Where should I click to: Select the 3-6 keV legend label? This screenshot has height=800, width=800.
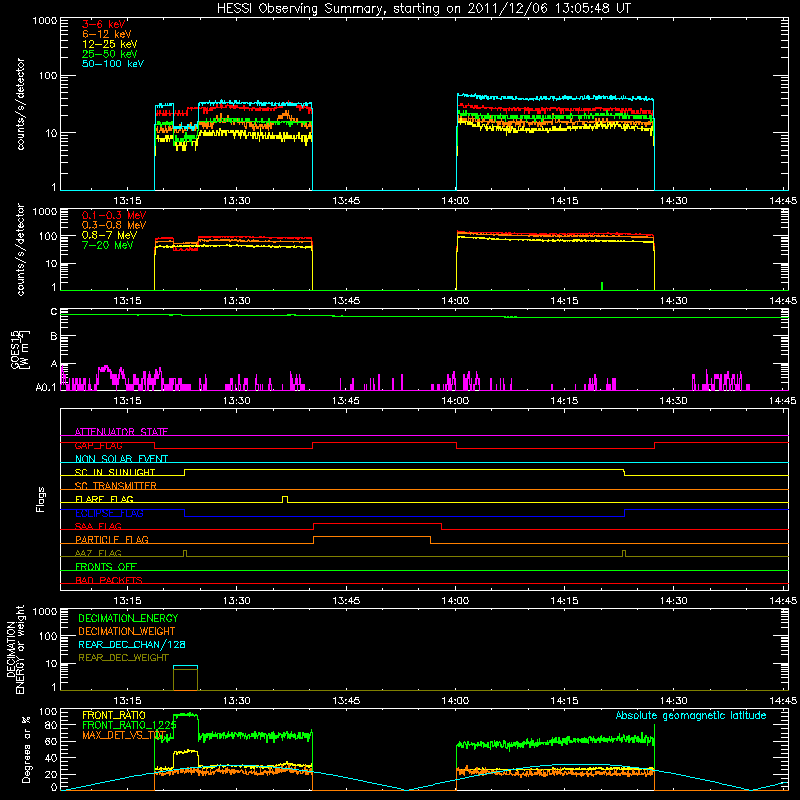[104, 24]
